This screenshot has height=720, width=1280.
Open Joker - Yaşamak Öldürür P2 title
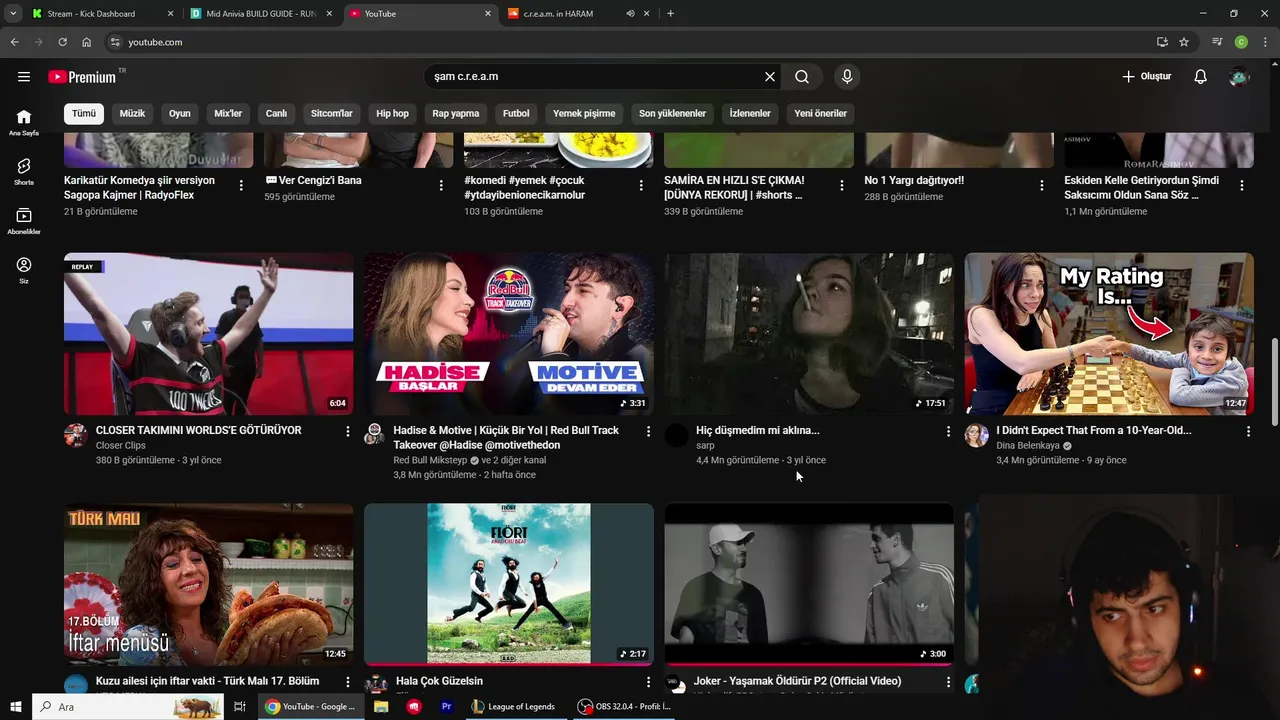point(798,681)
